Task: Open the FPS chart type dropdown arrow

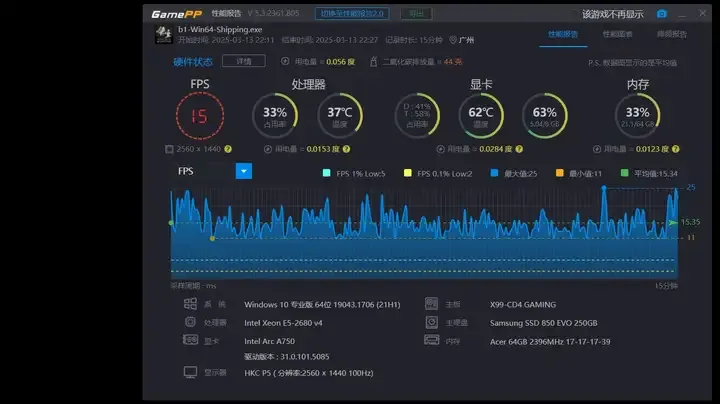Action: [x=244, y=171]
